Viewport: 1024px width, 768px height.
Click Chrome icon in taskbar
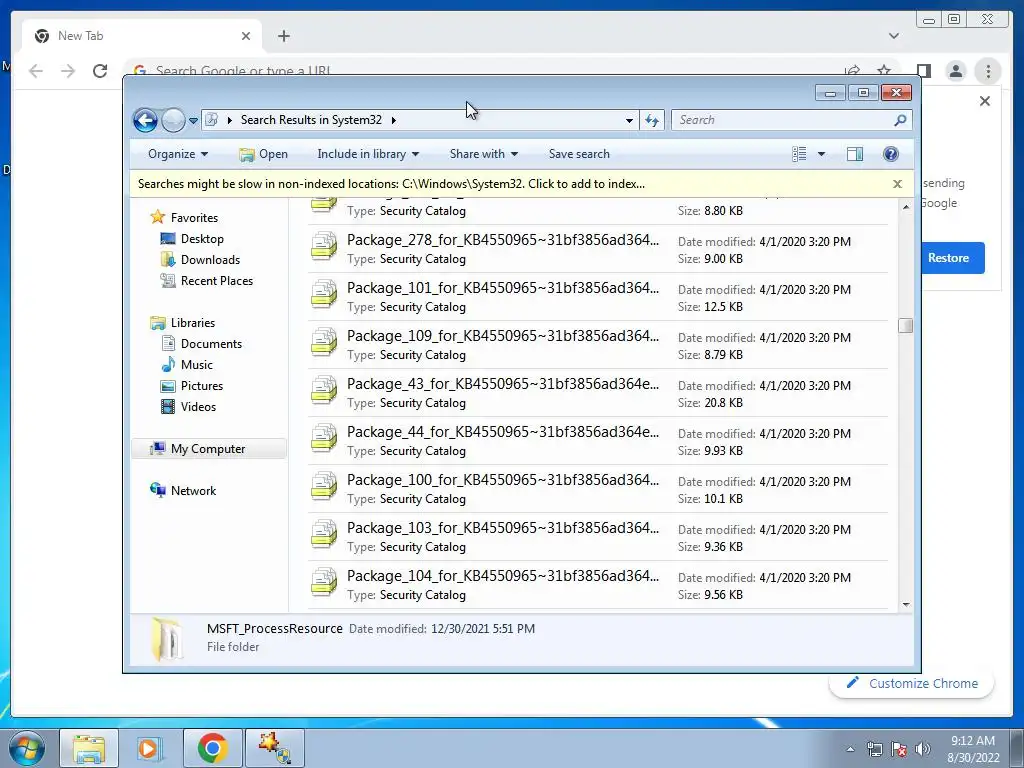click(212, 748)
